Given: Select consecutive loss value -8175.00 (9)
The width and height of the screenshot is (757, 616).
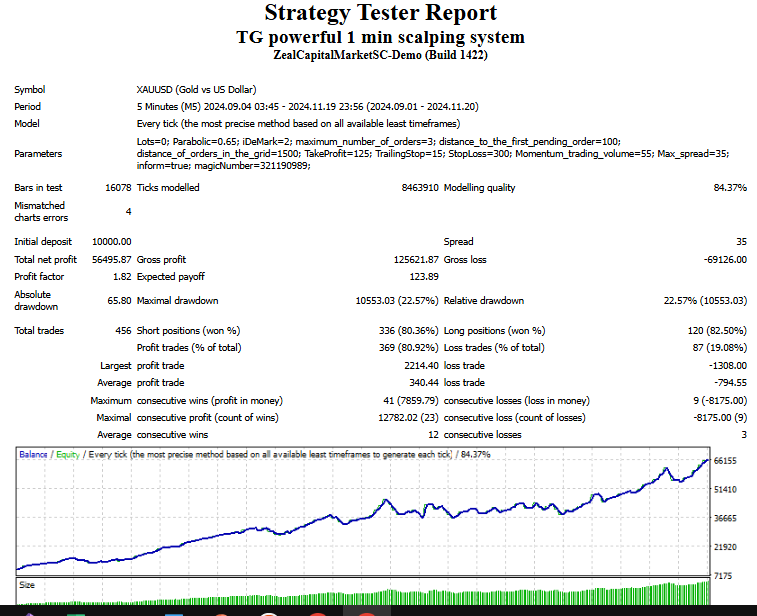Looking at the screenshot, I should (720, 418).
